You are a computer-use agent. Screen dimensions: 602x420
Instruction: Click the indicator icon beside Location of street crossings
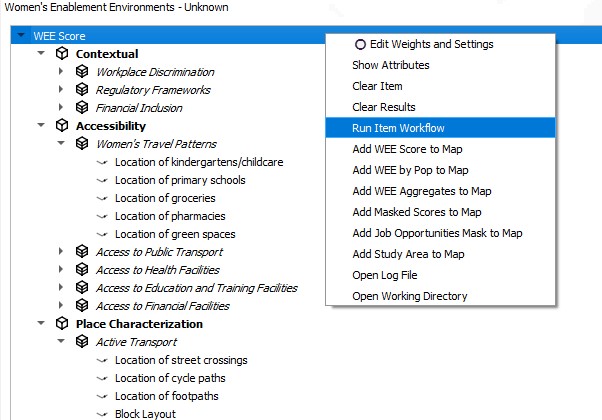pos(102,360)
